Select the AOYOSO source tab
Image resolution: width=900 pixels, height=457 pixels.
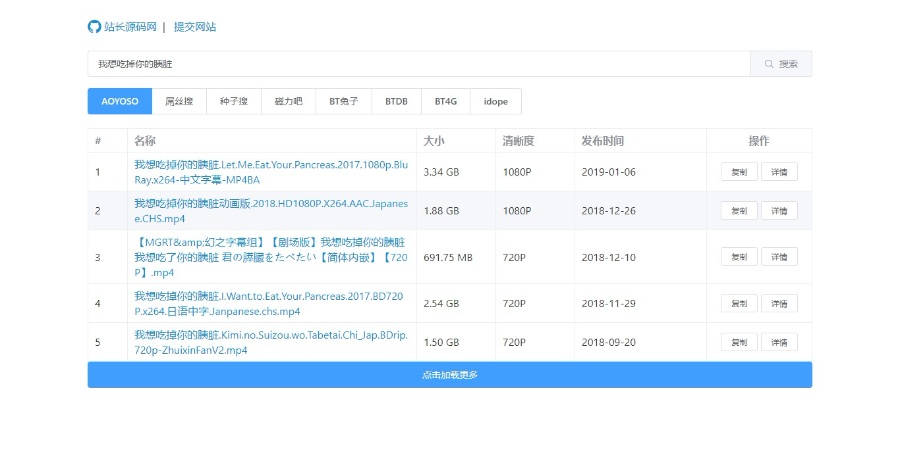pos(119,101)
